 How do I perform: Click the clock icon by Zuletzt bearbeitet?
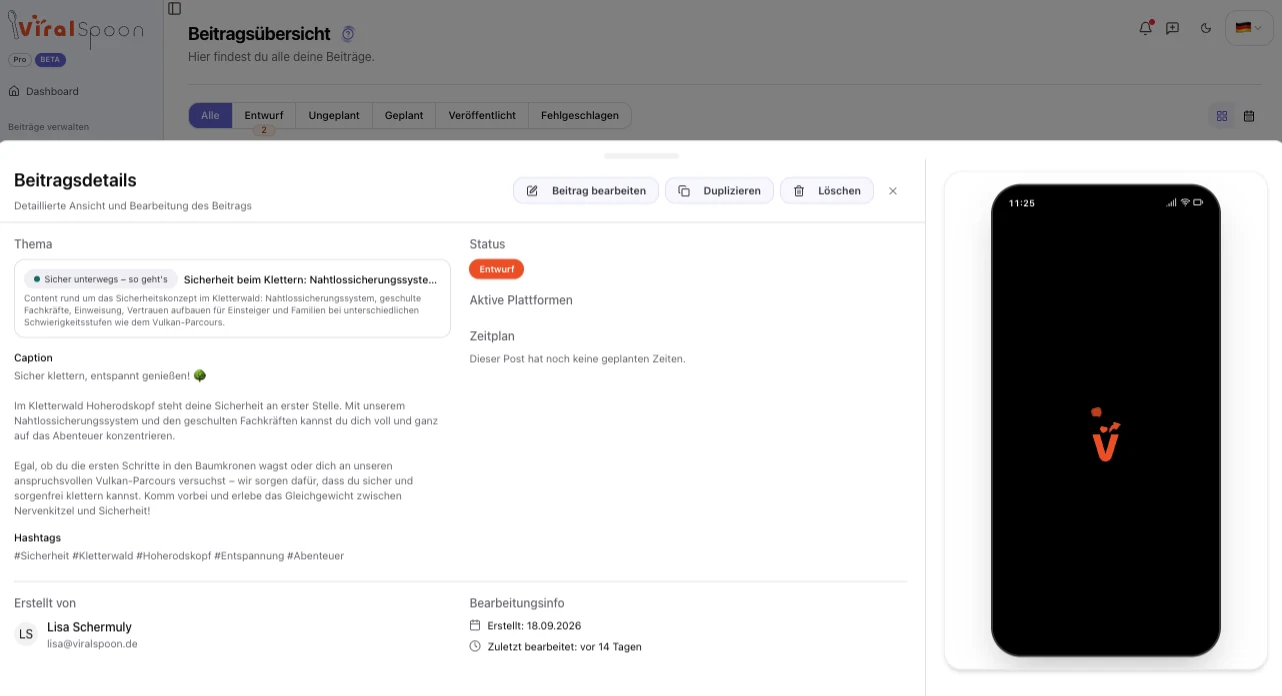click(475, 646)
